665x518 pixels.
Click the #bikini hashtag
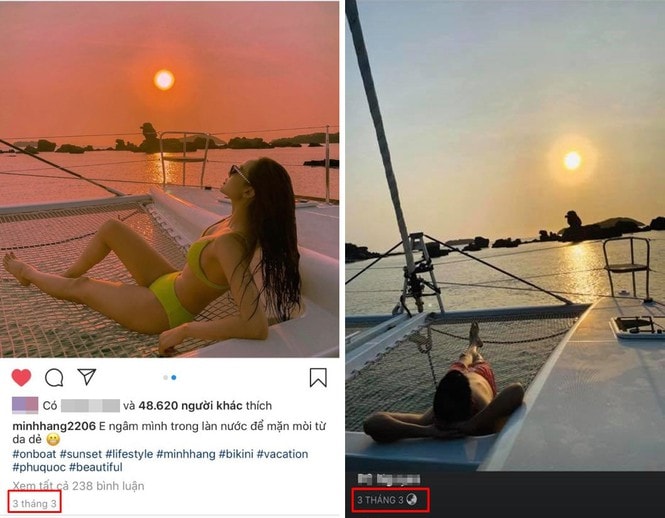[236, 454]
